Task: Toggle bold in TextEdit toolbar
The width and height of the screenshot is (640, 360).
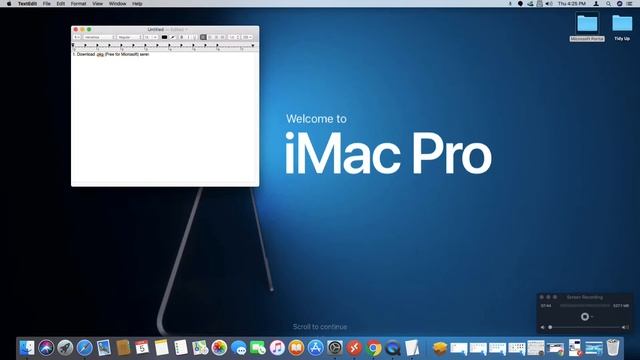Action: point(182,37)
